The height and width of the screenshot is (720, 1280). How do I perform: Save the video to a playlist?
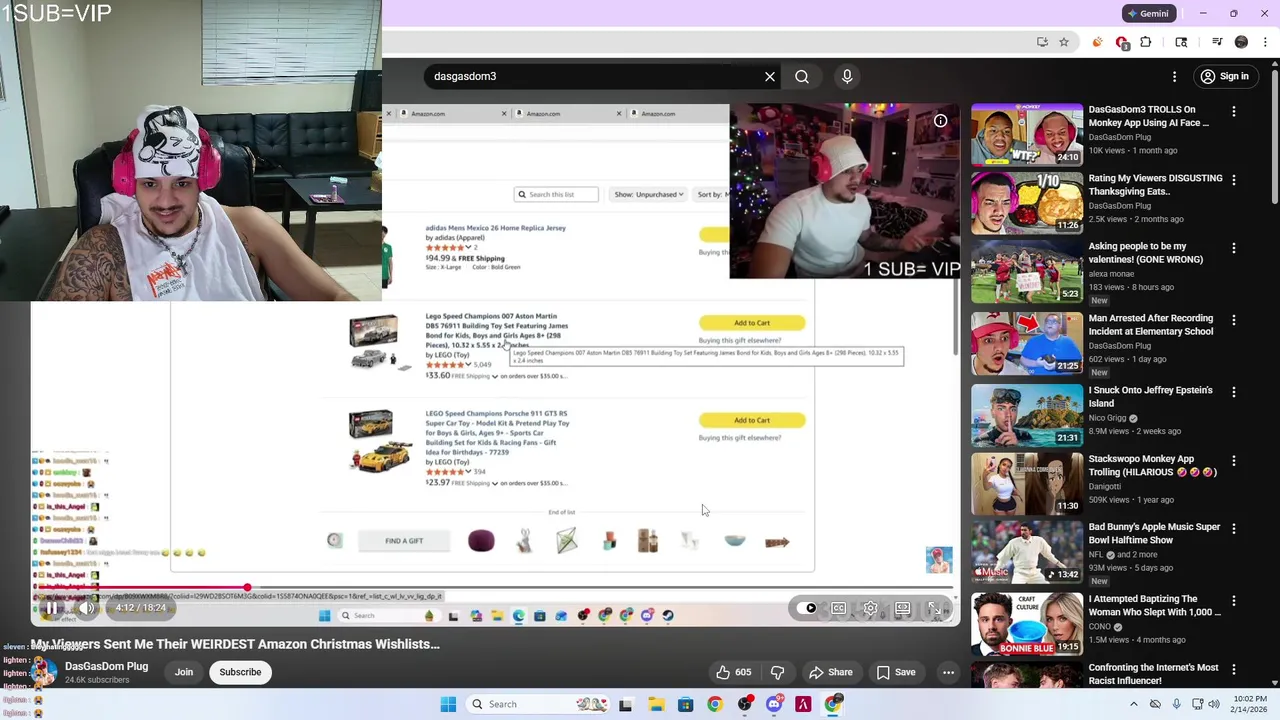click(896, 672)
